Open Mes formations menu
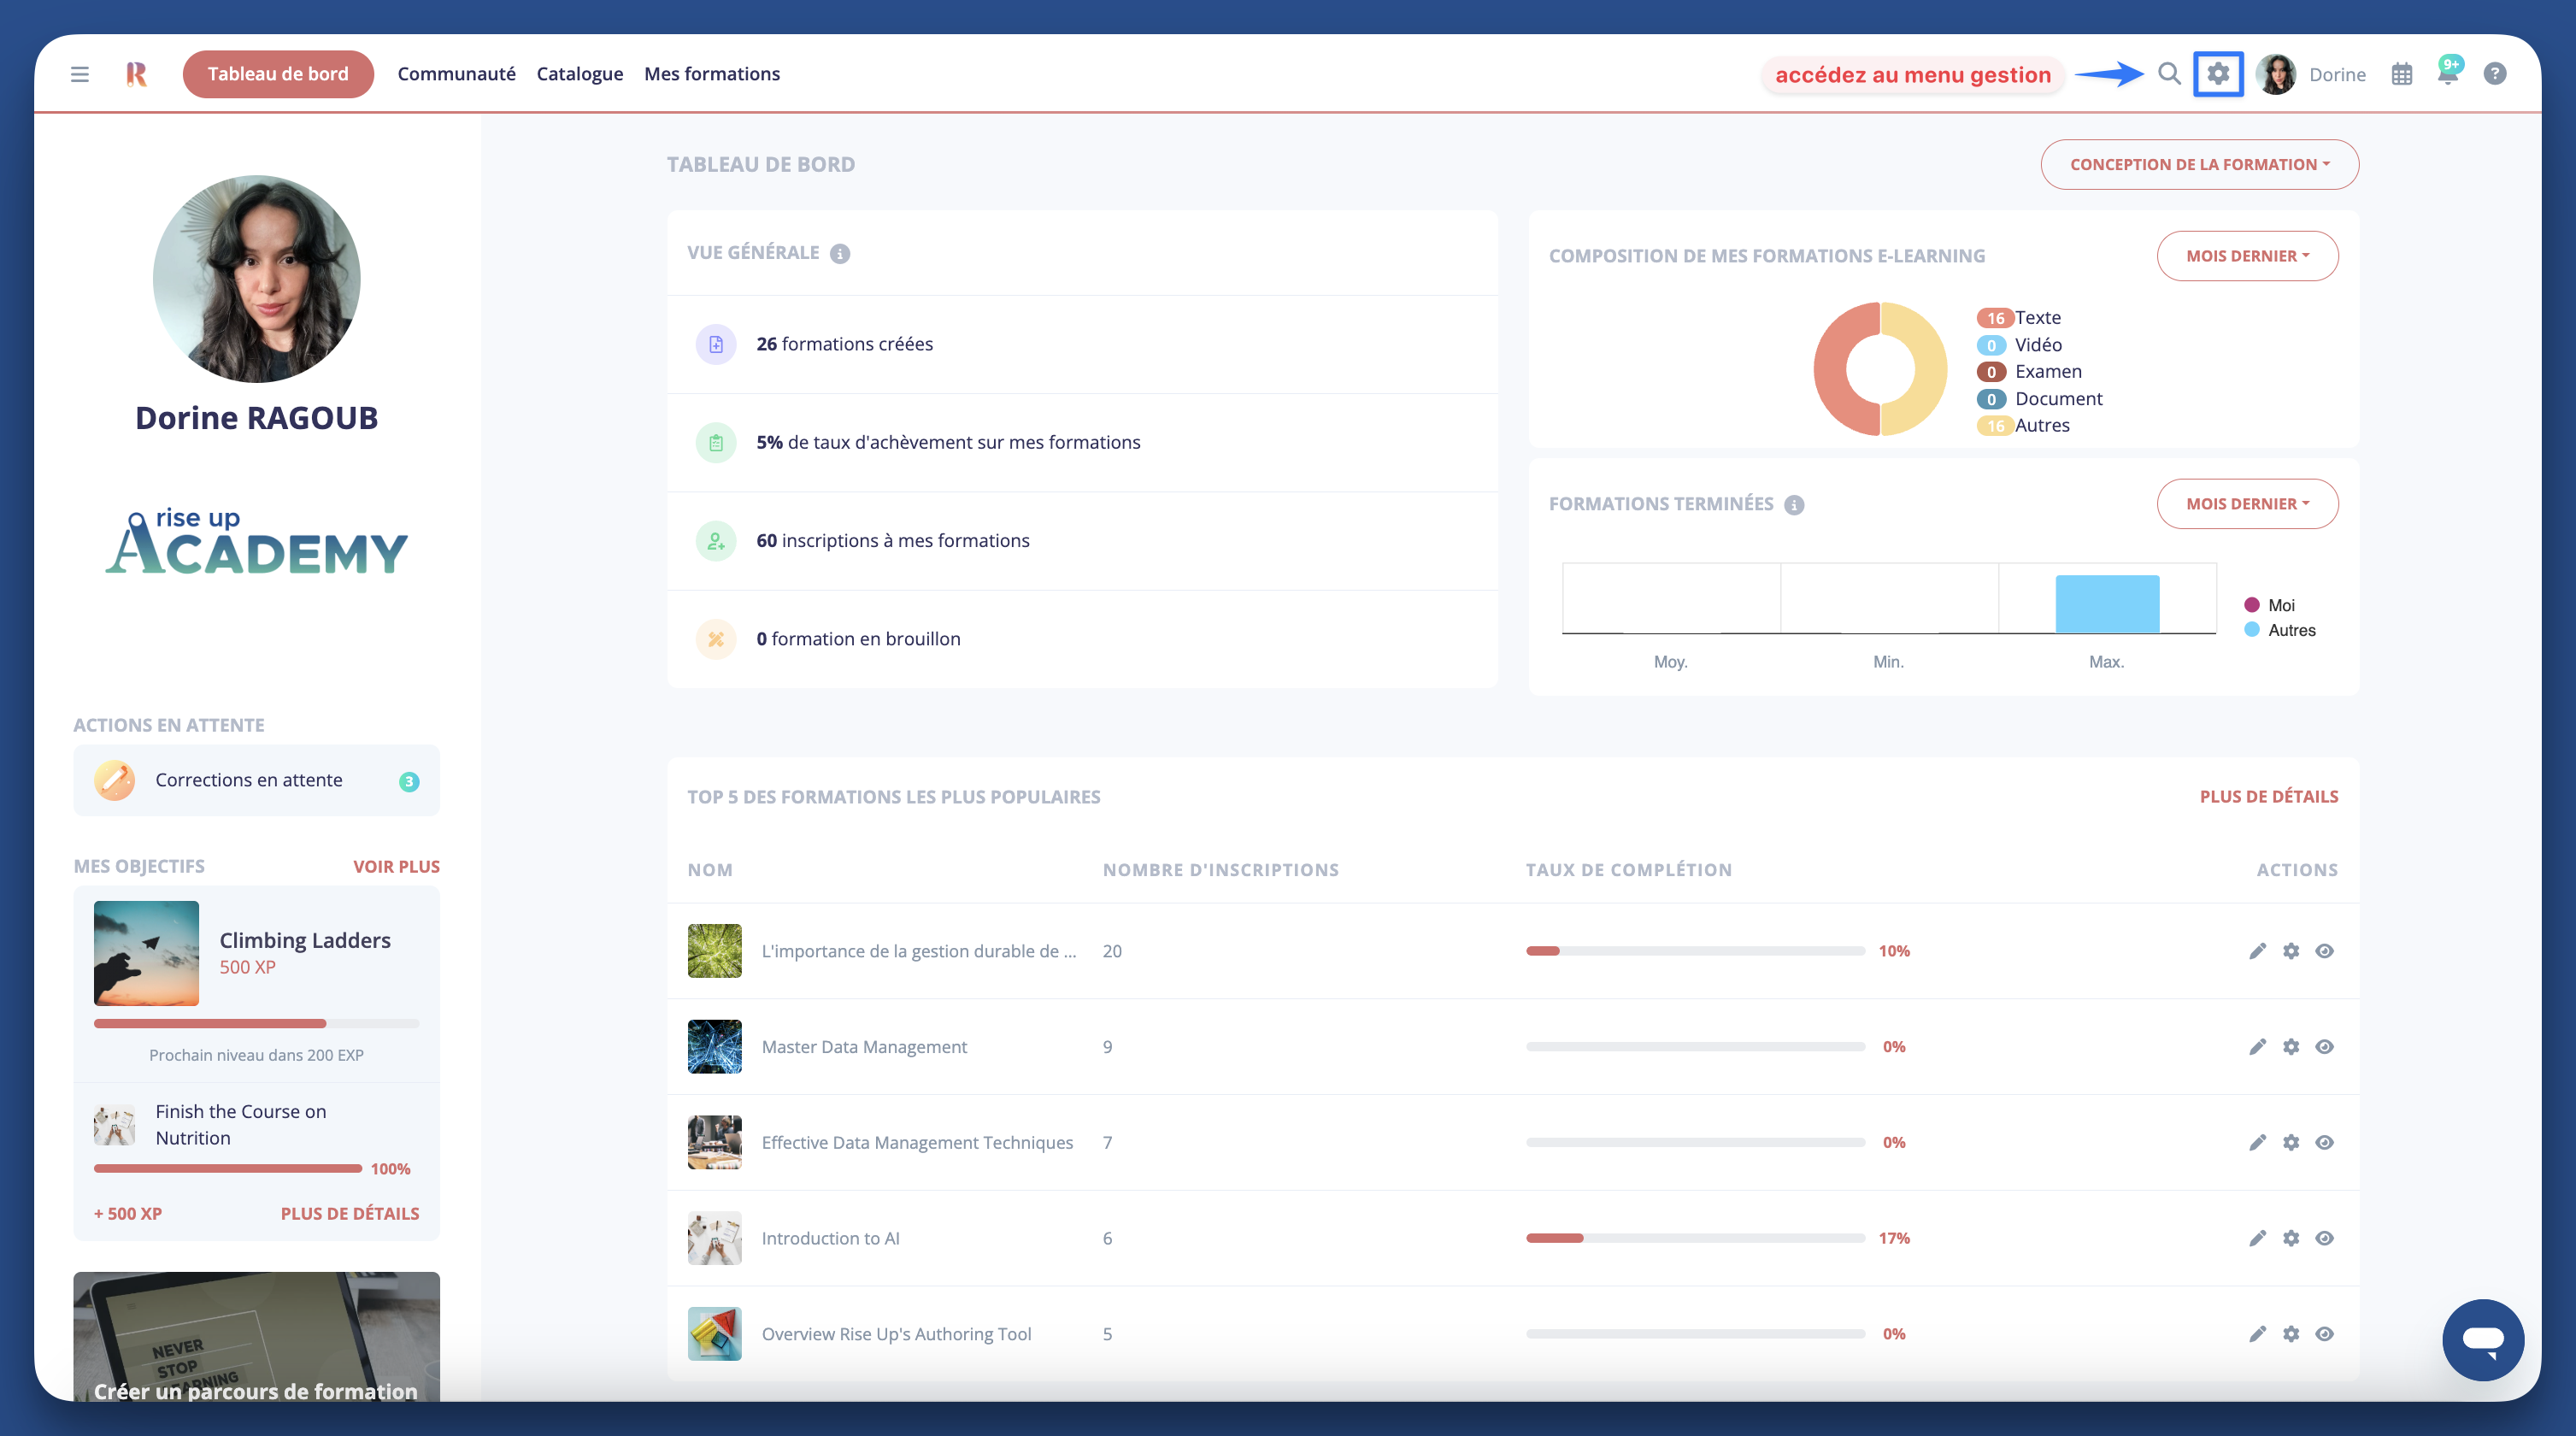This screenshot has height=1436, width=2576. pos(712,74)
